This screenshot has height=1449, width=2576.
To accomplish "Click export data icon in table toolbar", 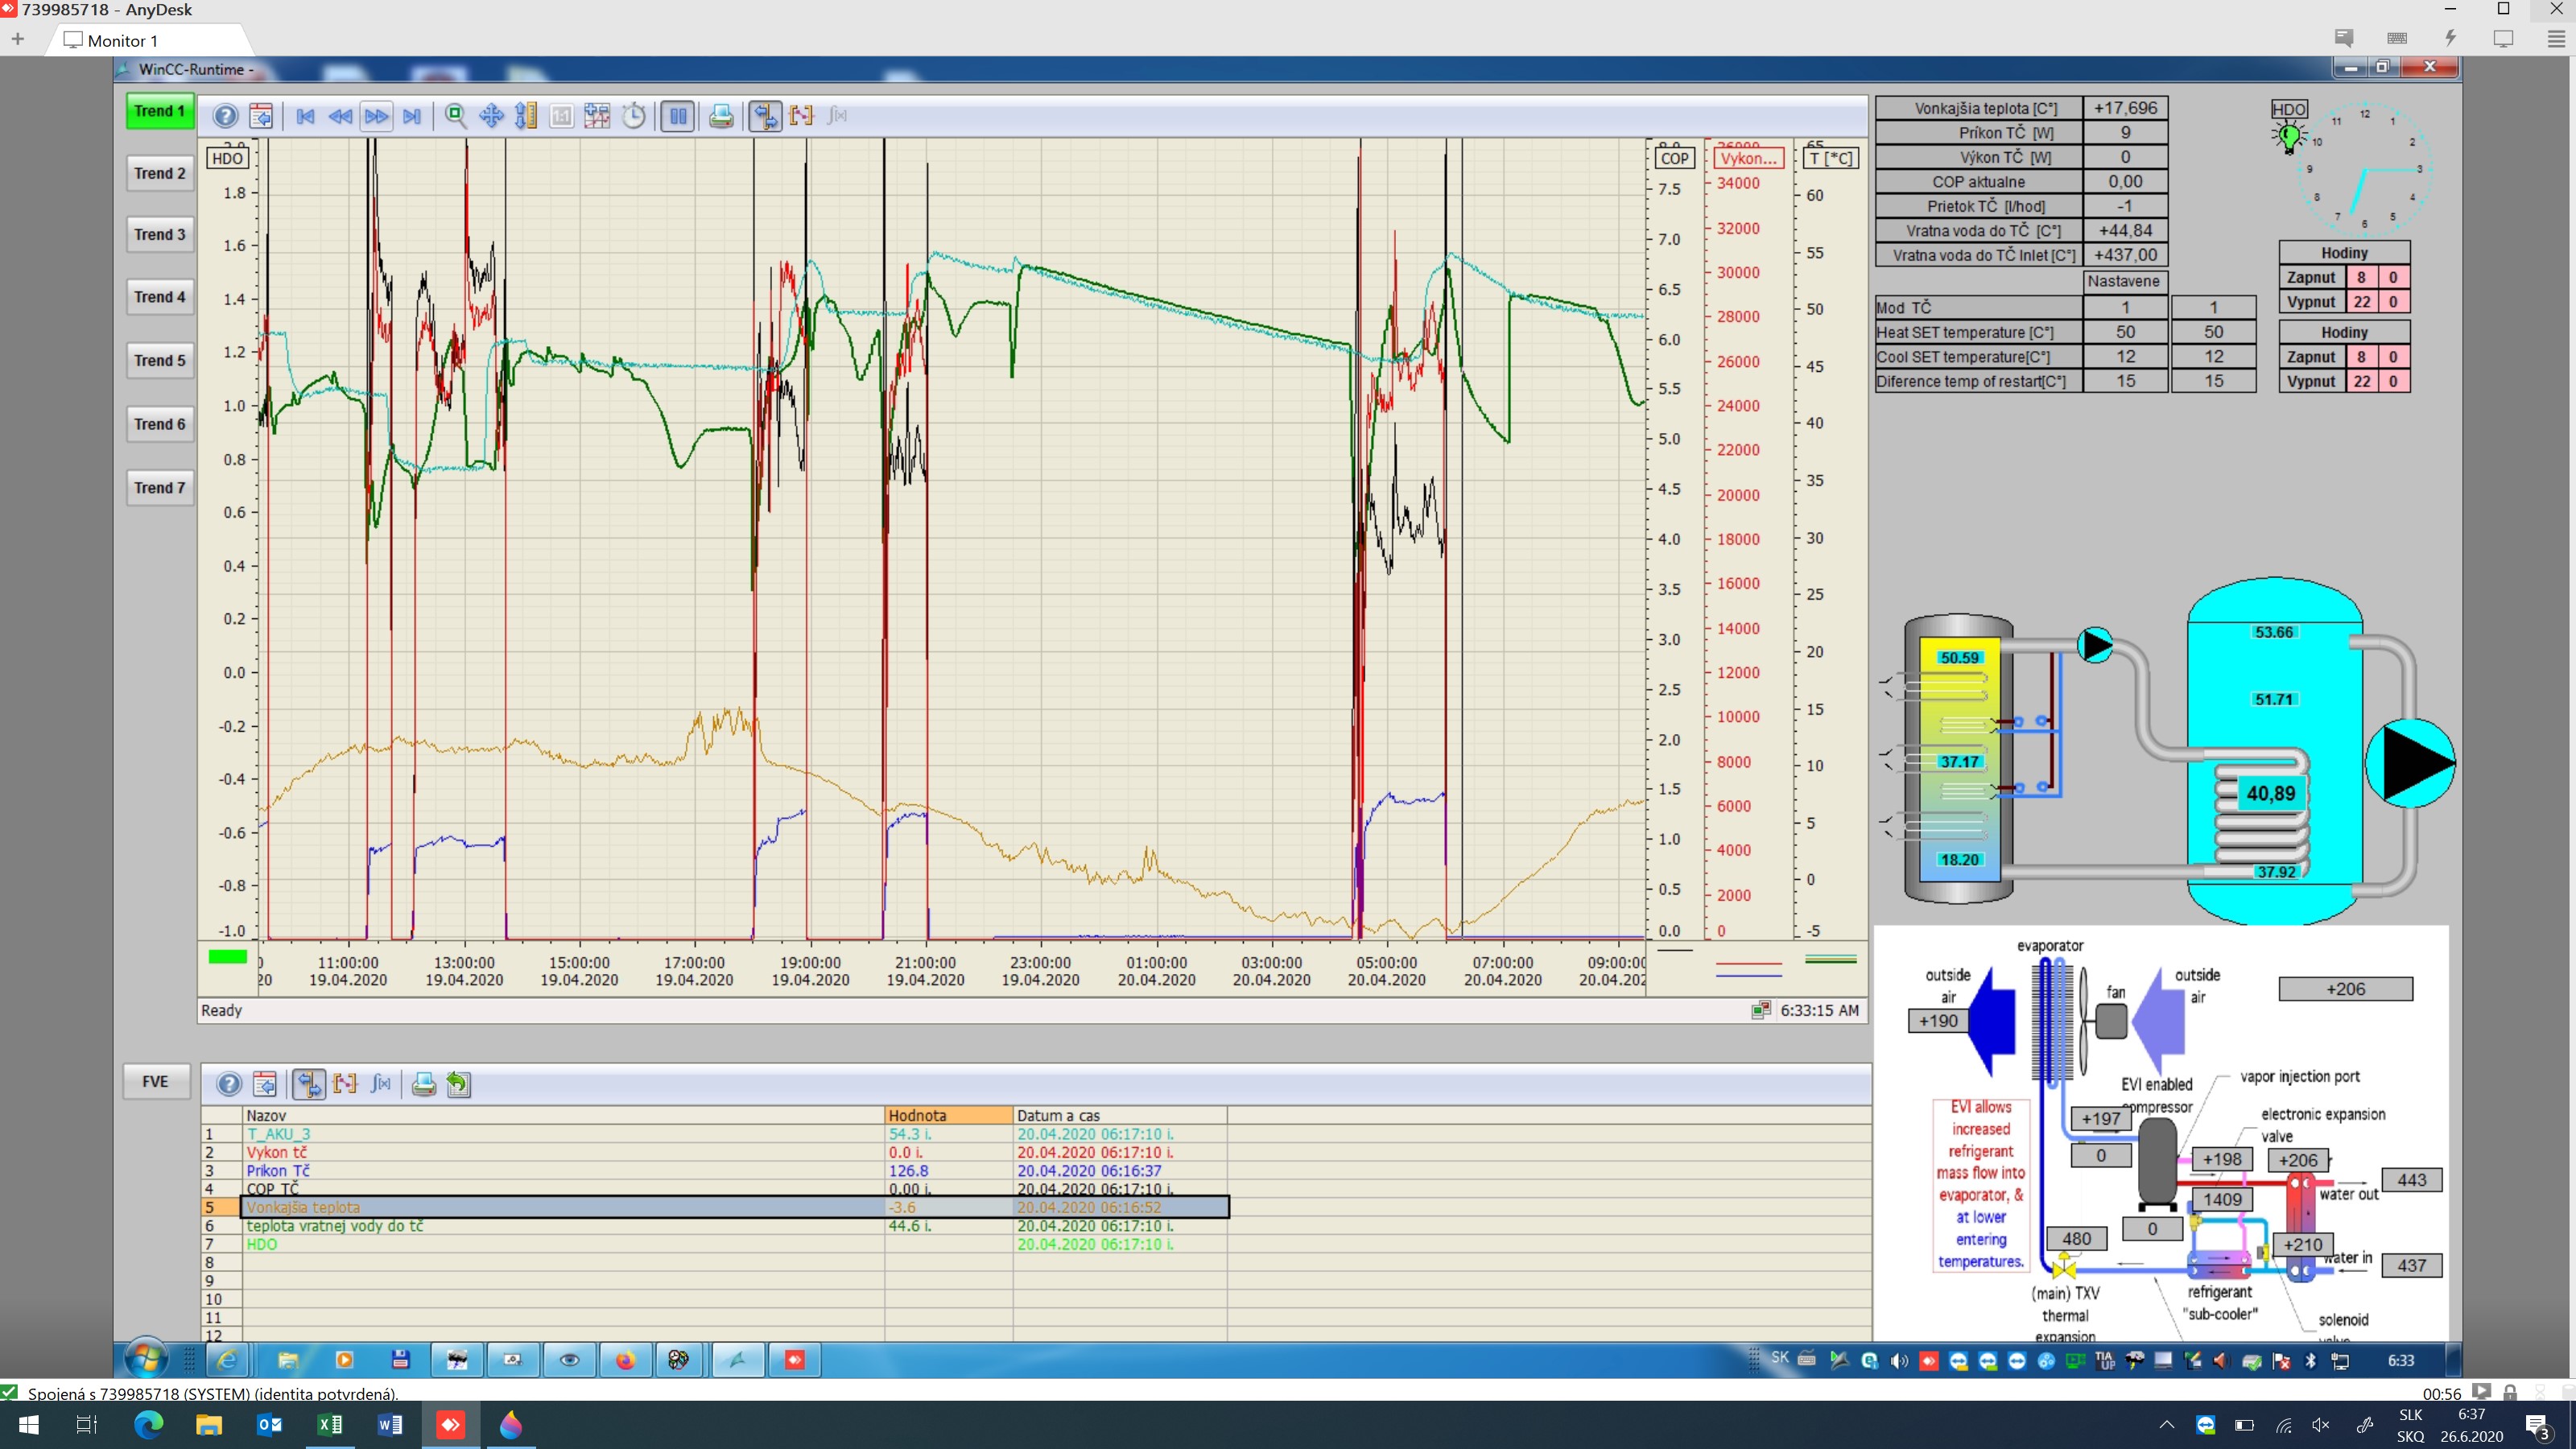I will coord(459,1084).
